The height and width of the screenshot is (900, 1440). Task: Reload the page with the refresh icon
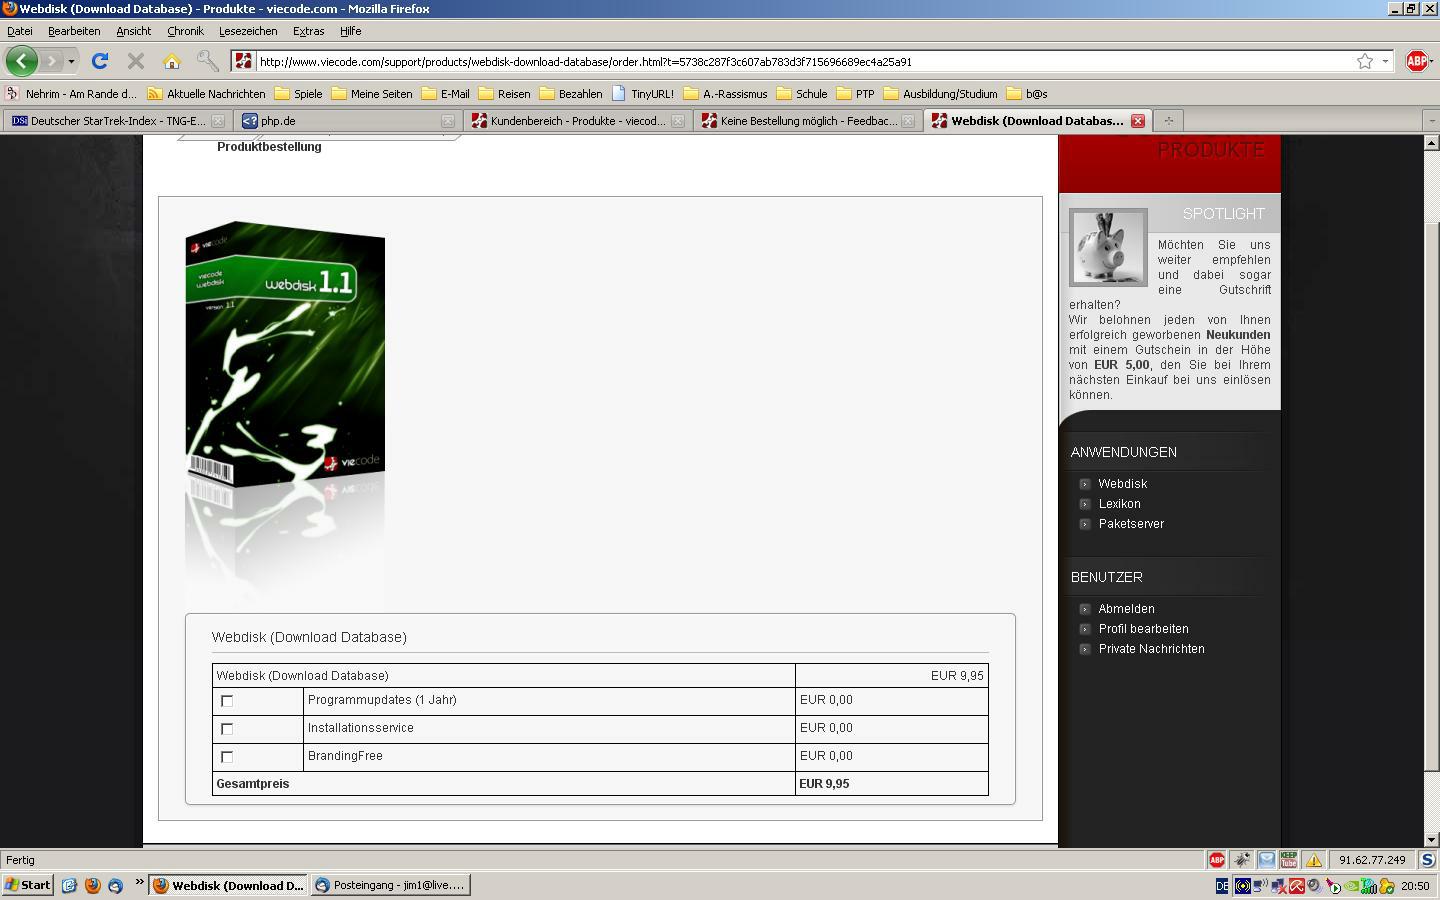pyautogui.click(x=100, y=61)
